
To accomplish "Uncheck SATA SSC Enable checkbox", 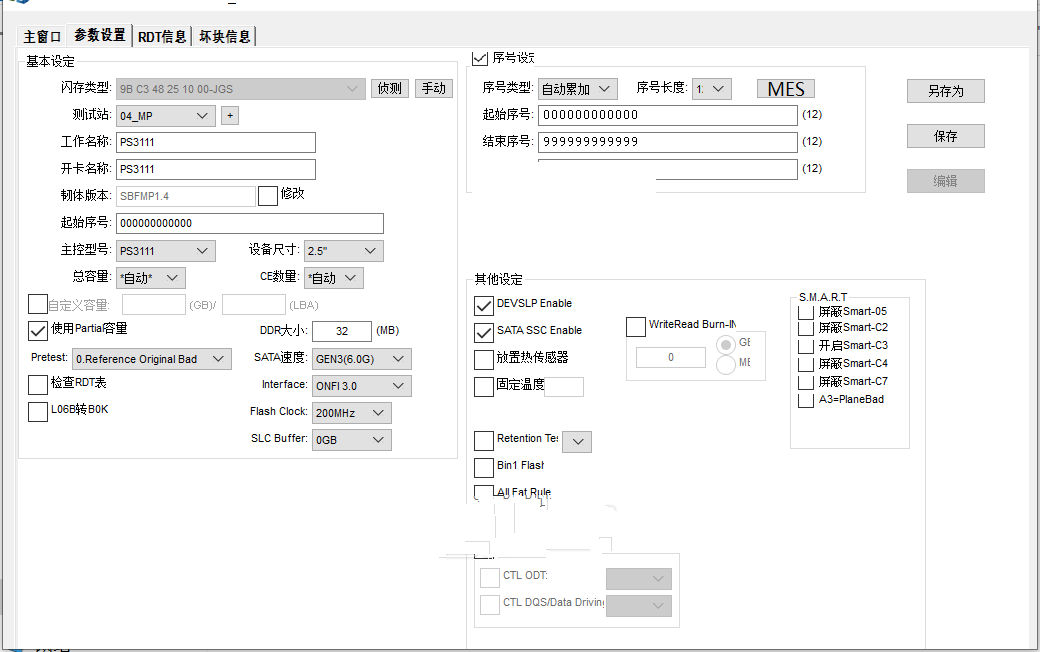I will (x=484, y=332).
